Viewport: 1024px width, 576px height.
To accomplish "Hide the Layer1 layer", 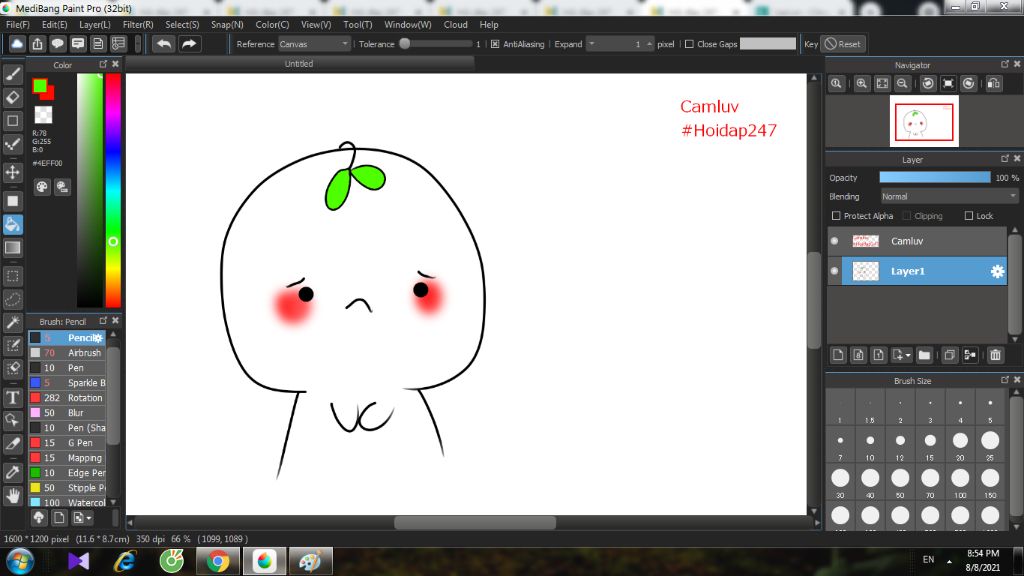I will point(835,271).
